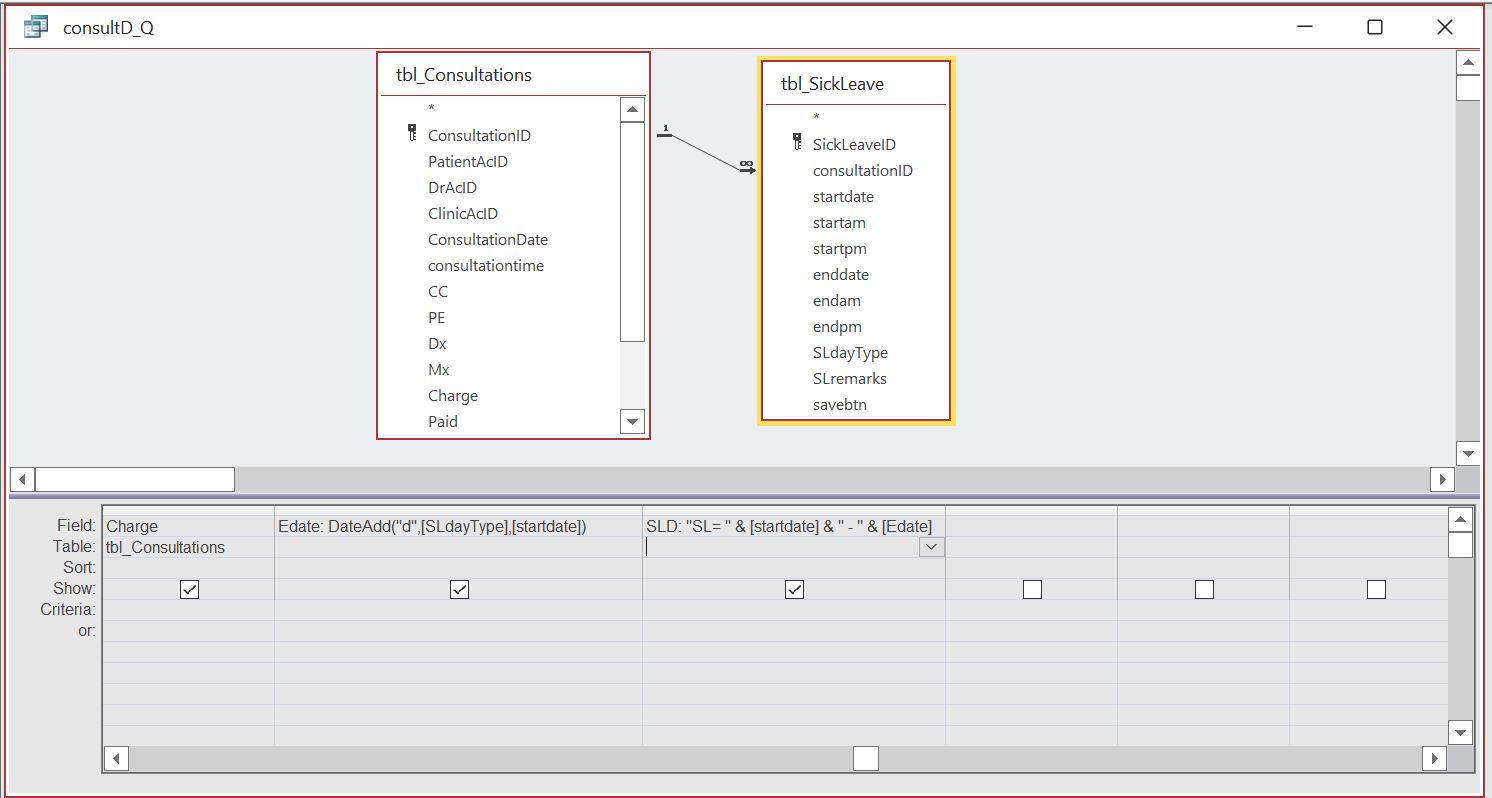This screenshot has height=798, width=1492.
Task: Click the tbl_Consultations cell in Table row
Action: point(188,547)
